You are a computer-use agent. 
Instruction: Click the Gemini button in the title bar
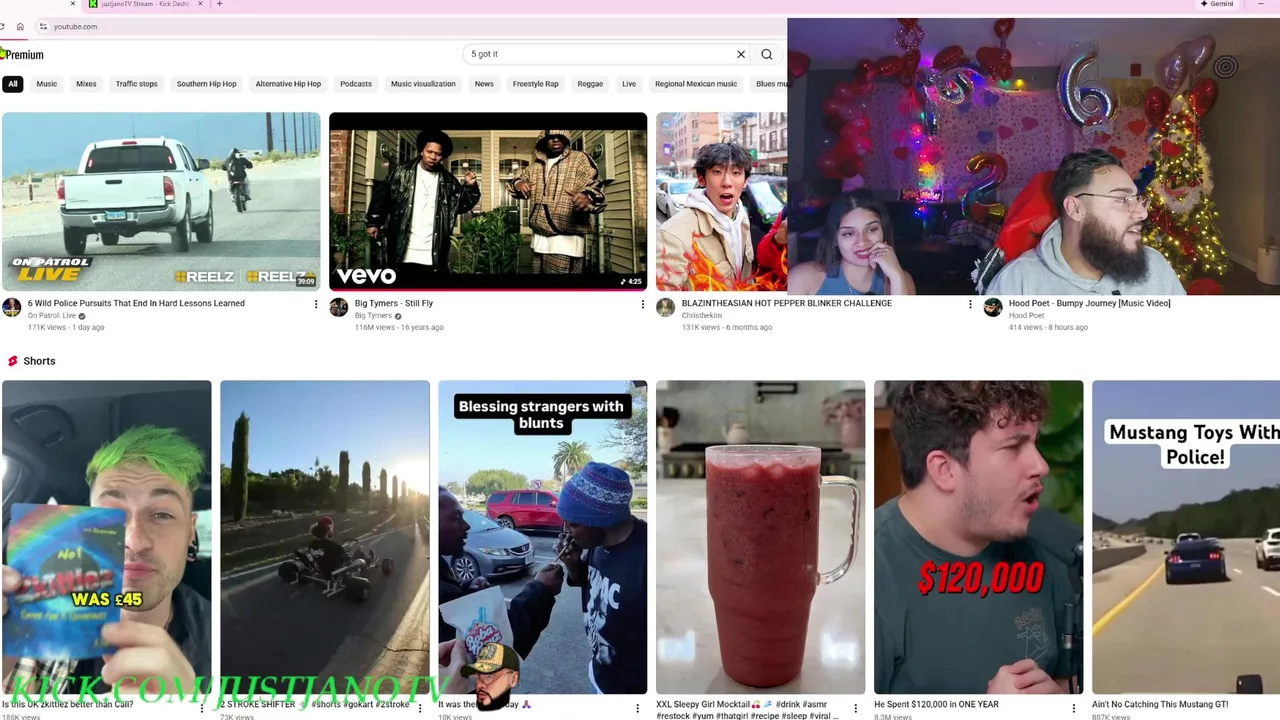tap(1217, 4)
